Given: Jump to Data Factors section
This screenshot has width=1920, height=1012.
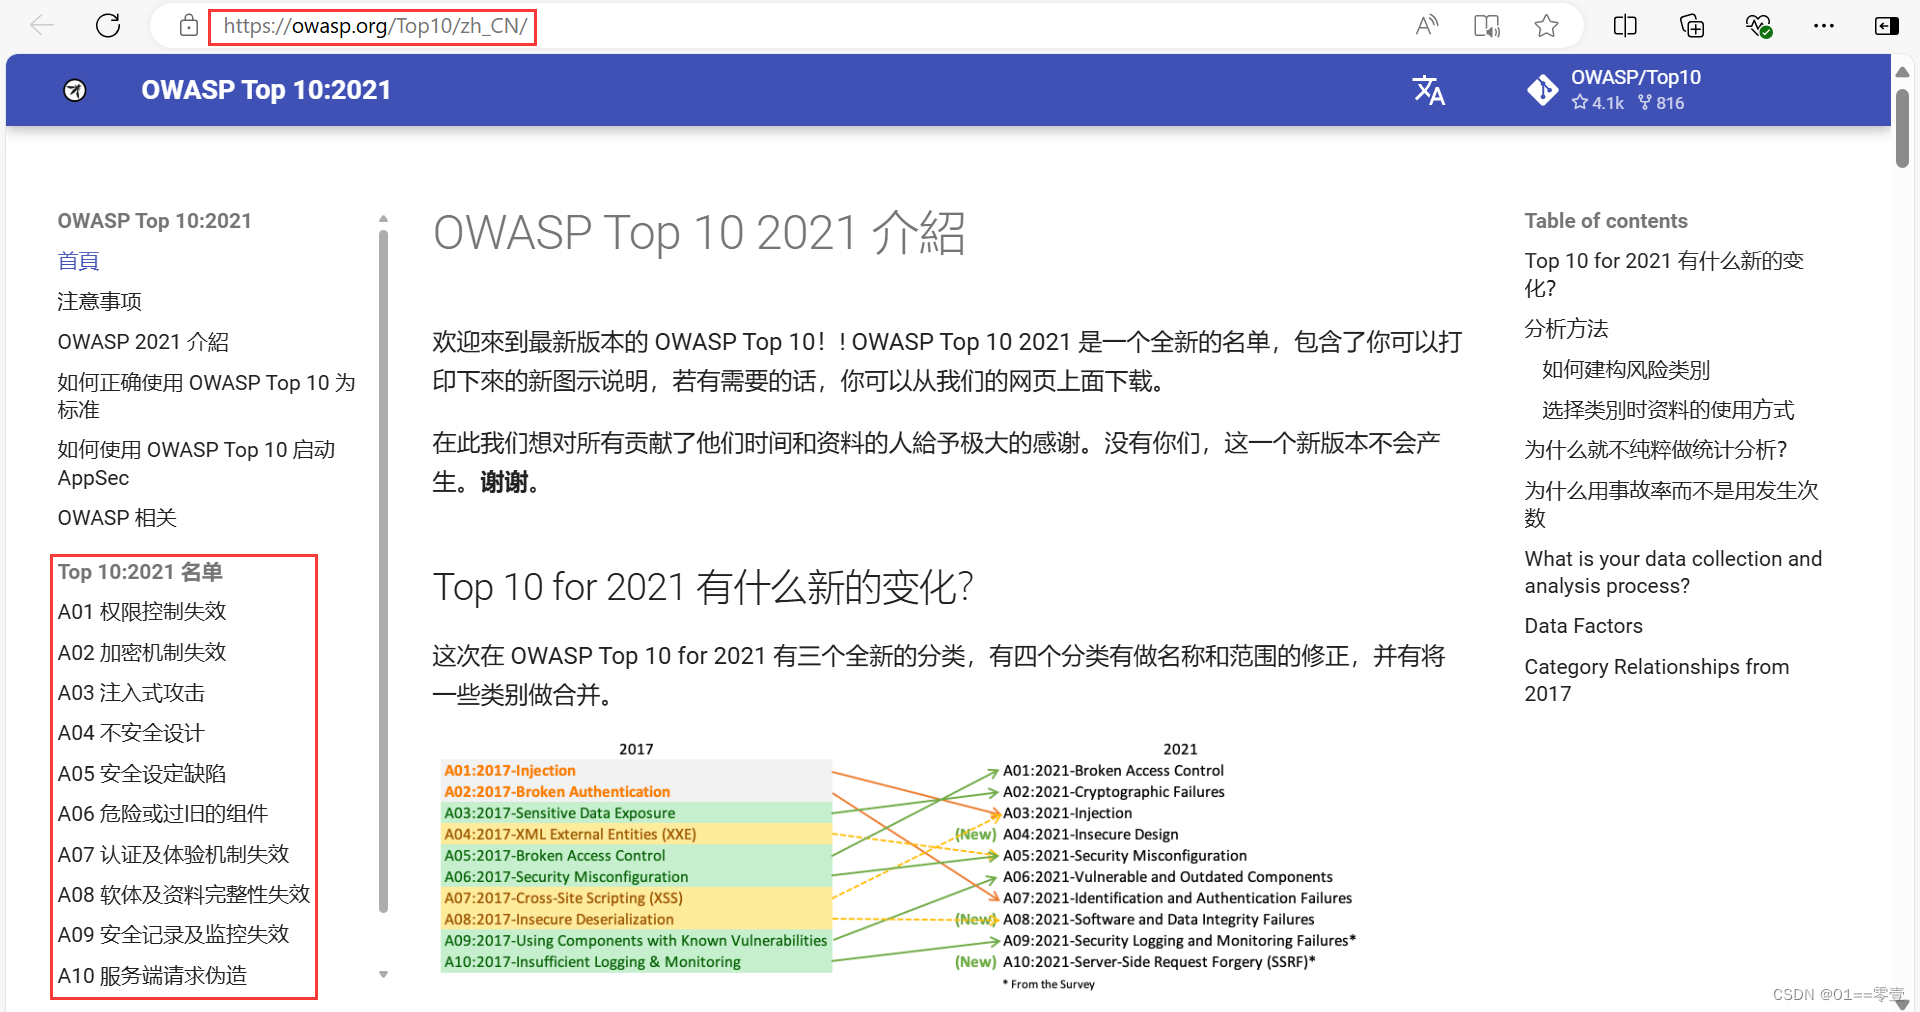Looking at the screenshot, I should [x=1583, y=626].
